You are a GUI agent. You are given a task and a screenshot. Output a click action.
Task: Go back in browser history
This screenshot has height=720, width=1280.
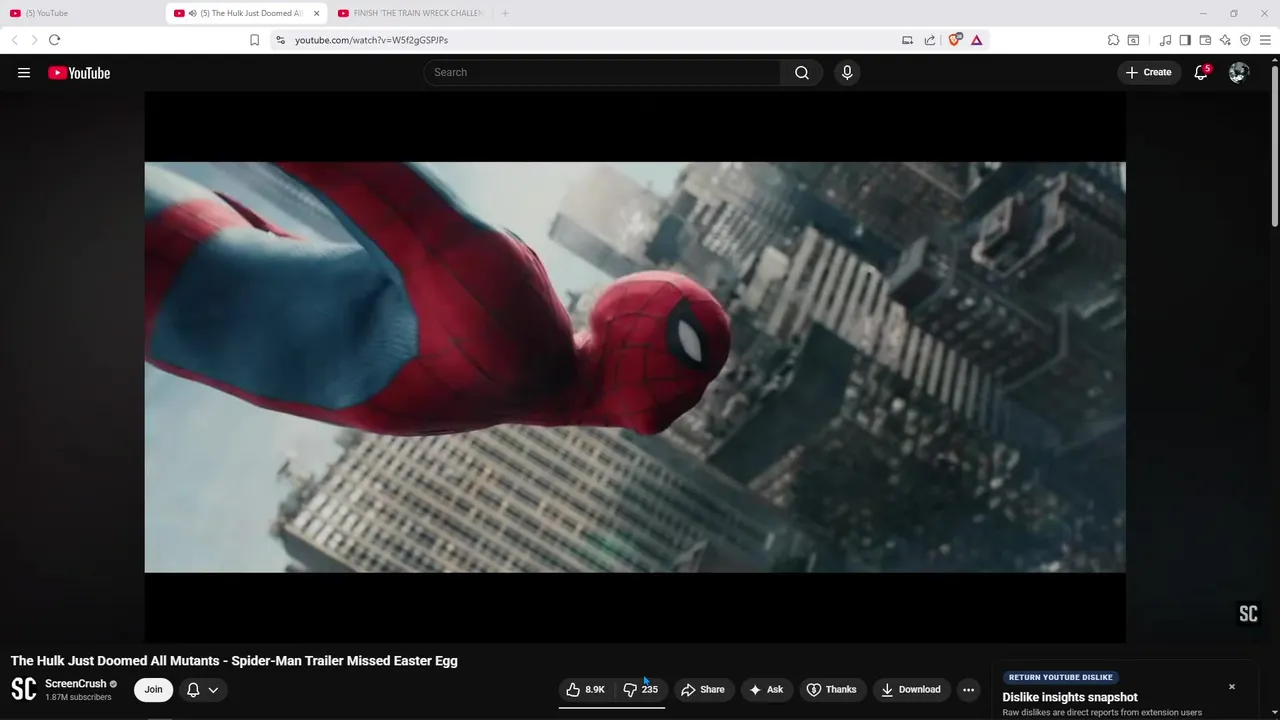click(x=14, y=40)
